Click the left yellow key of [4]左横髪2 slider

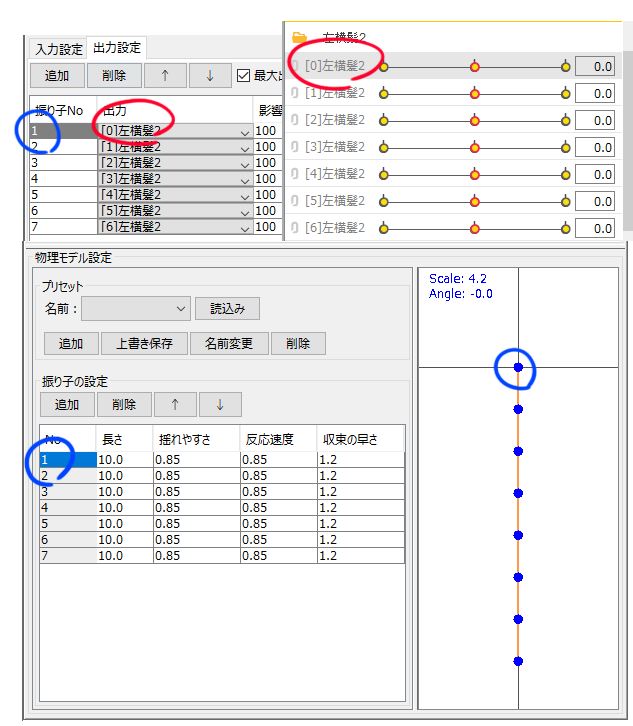pos(383,175)
